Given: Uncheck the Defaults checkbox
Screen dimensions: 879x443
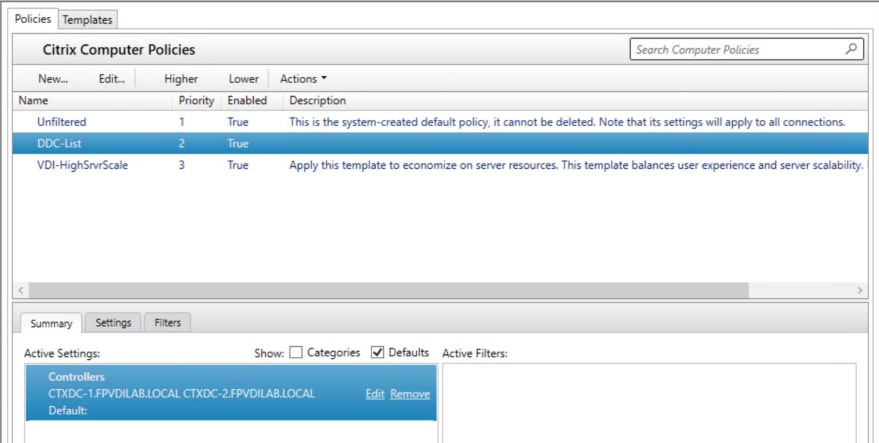Looking at the screenshot, I should (378, 353).
